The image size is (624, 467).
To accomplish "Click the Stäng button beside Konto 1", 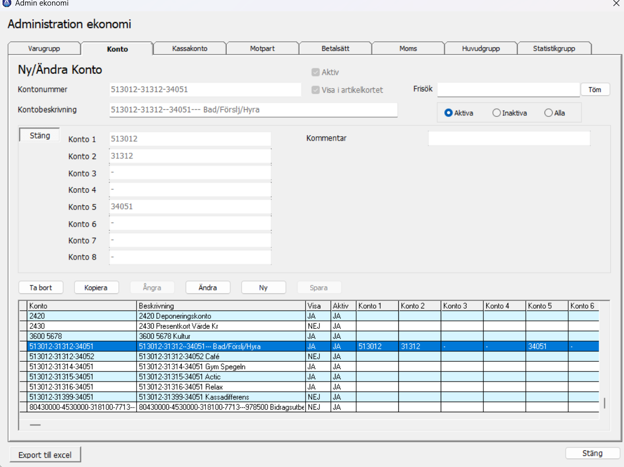I will click(x=40, y=135).
